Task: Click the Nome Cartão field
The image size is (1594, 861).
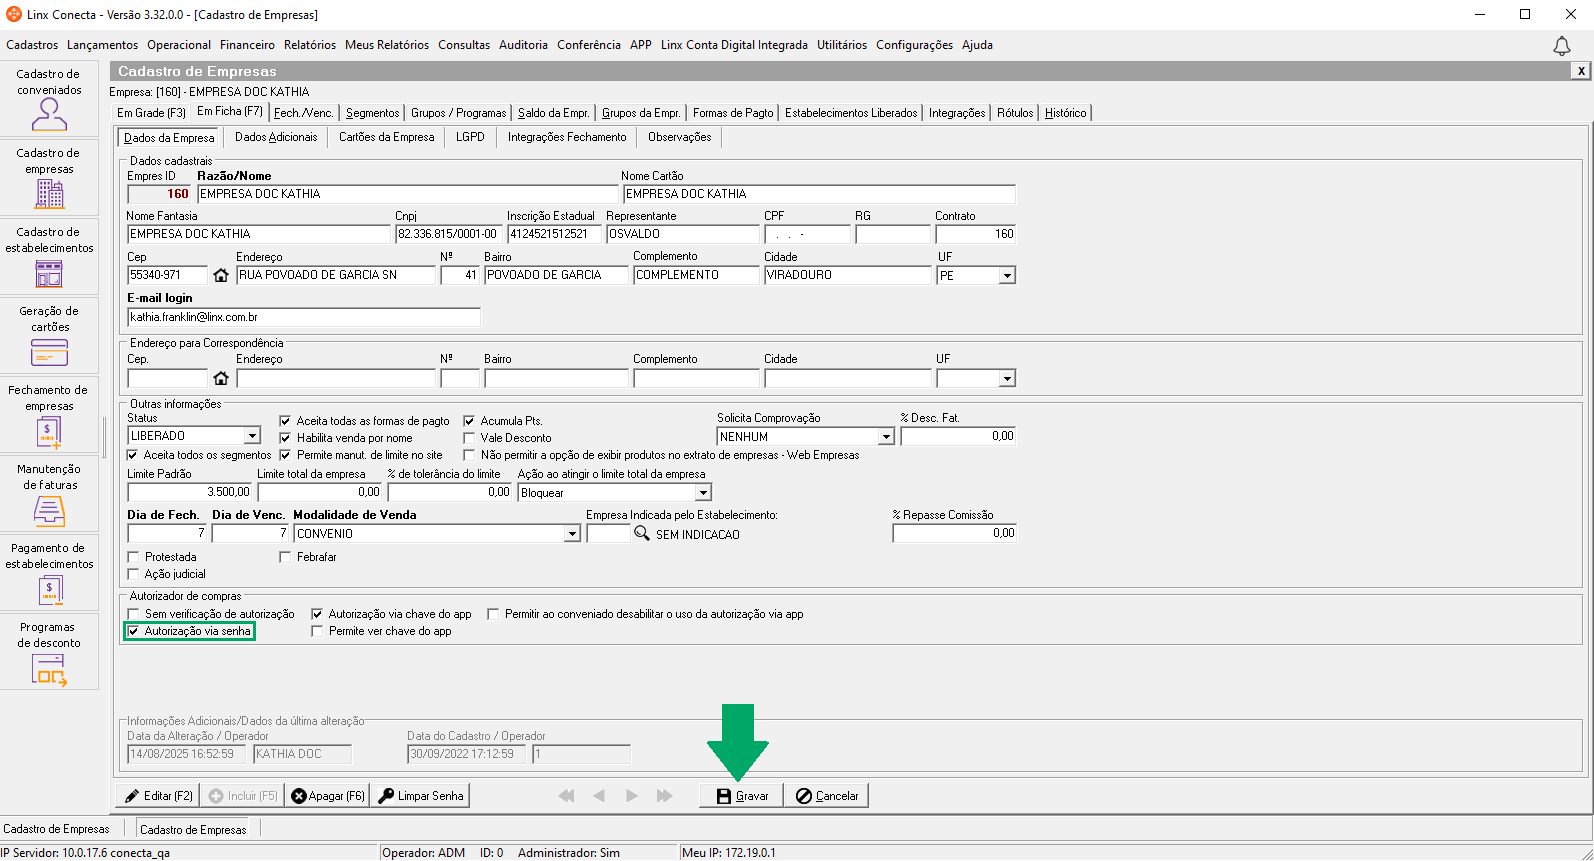Action: (x=819, y=194)
